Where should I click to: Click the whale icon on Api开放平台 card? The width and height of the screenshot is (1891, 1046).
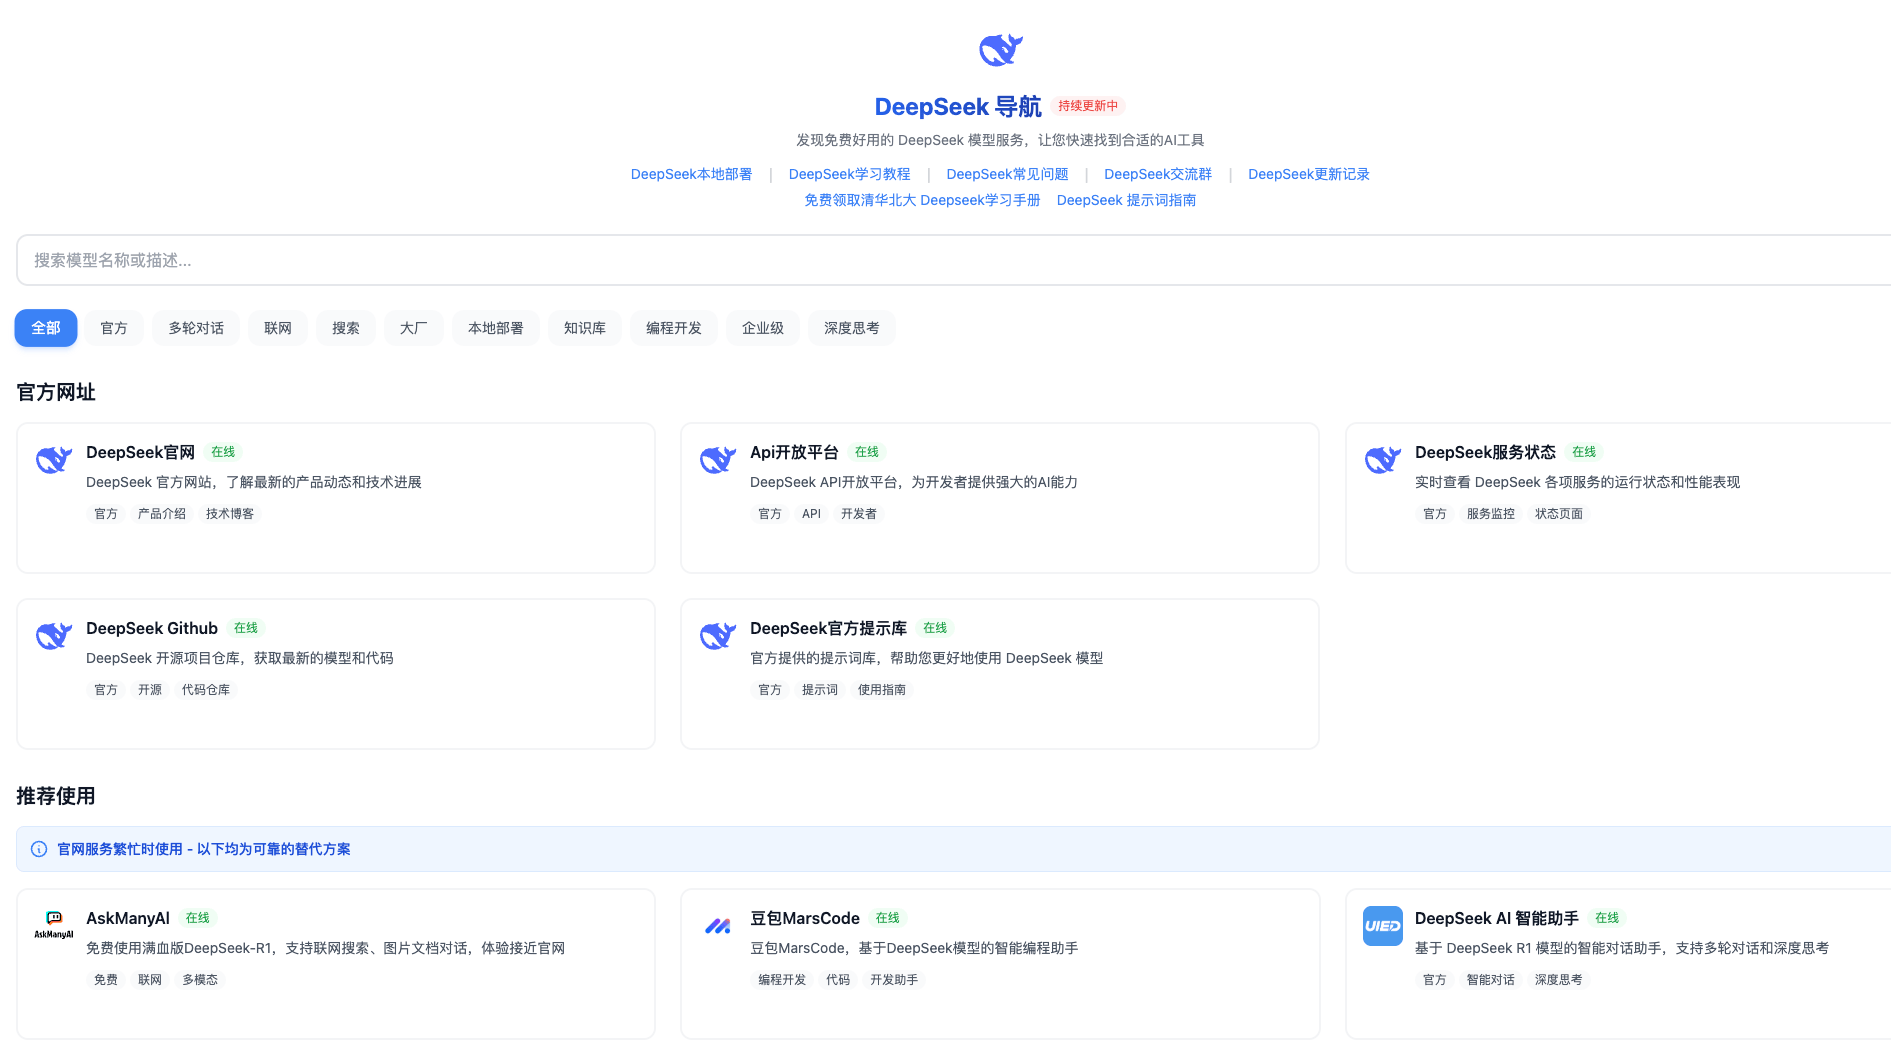tap(718, 459)
